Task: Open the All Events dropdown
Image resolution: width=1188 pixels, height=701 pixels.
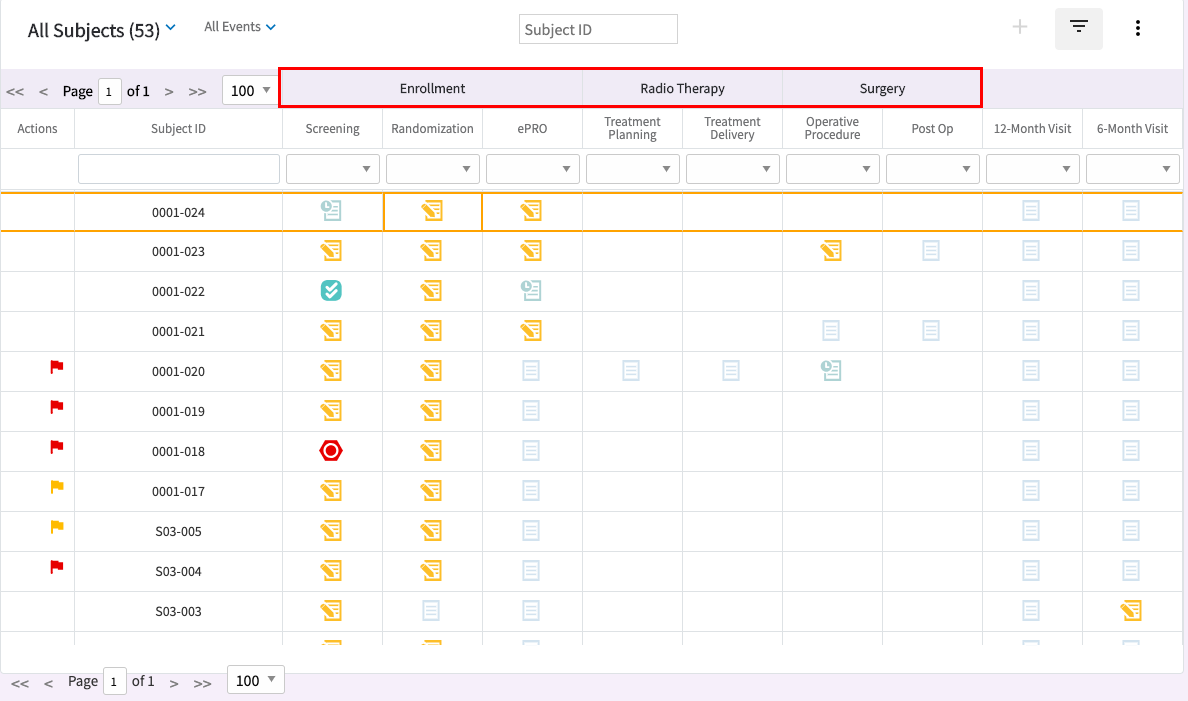Action: pyautogui.click(x=240, y=27)
